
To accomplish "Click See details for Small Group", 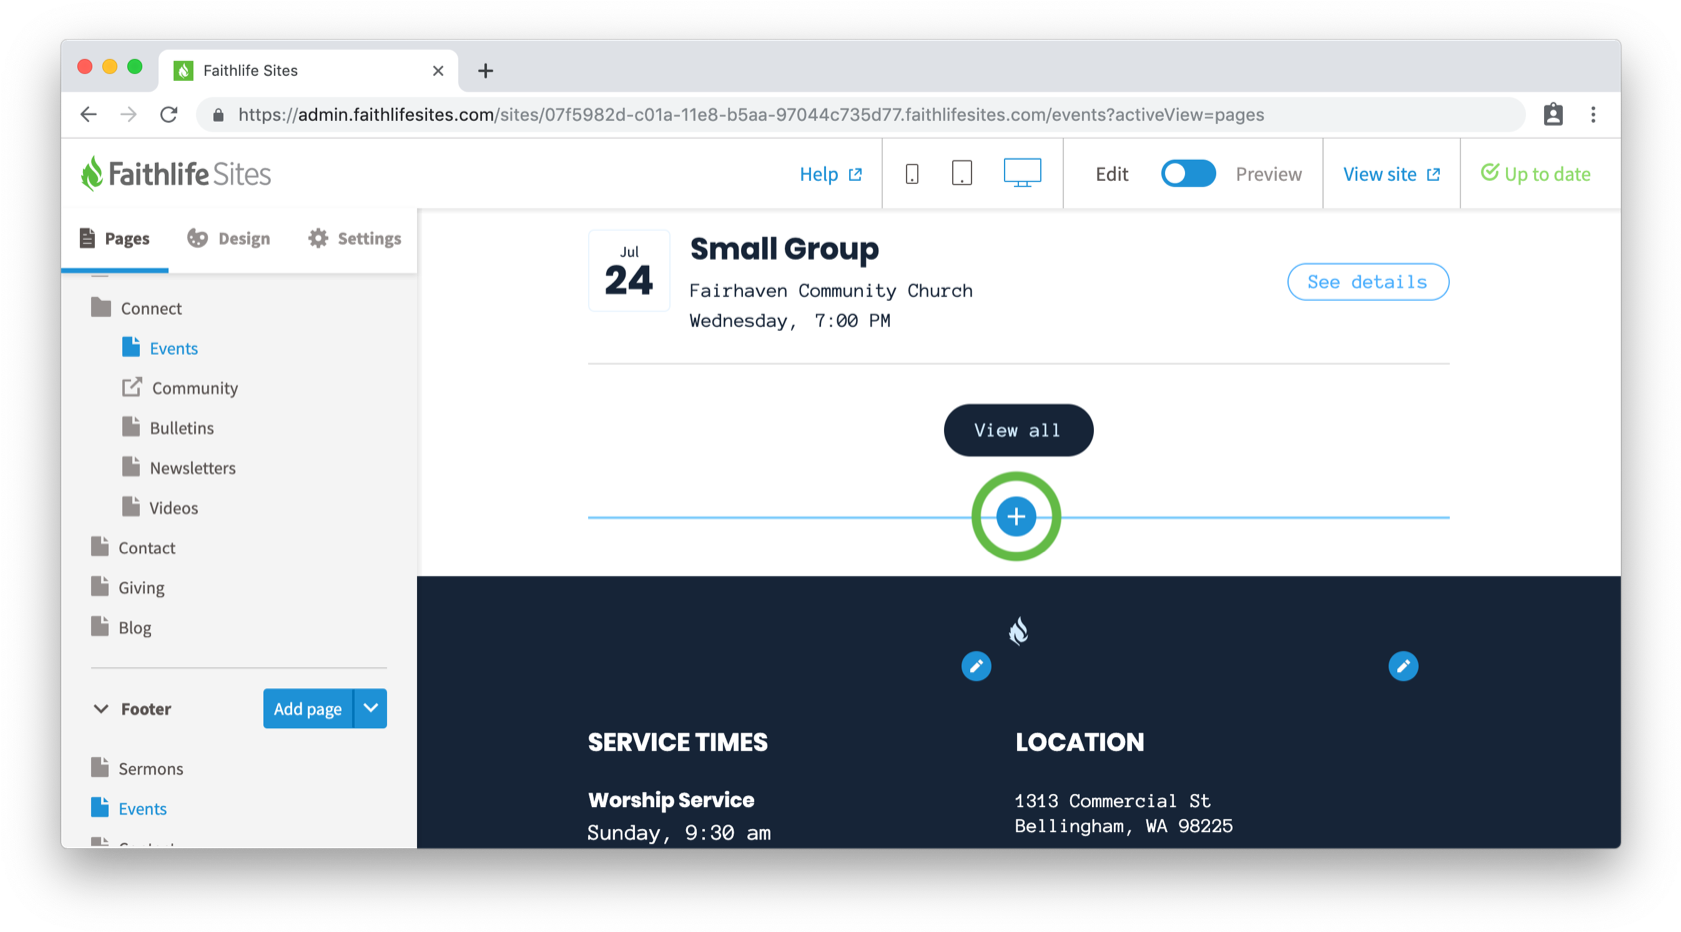I will 1368,282.
